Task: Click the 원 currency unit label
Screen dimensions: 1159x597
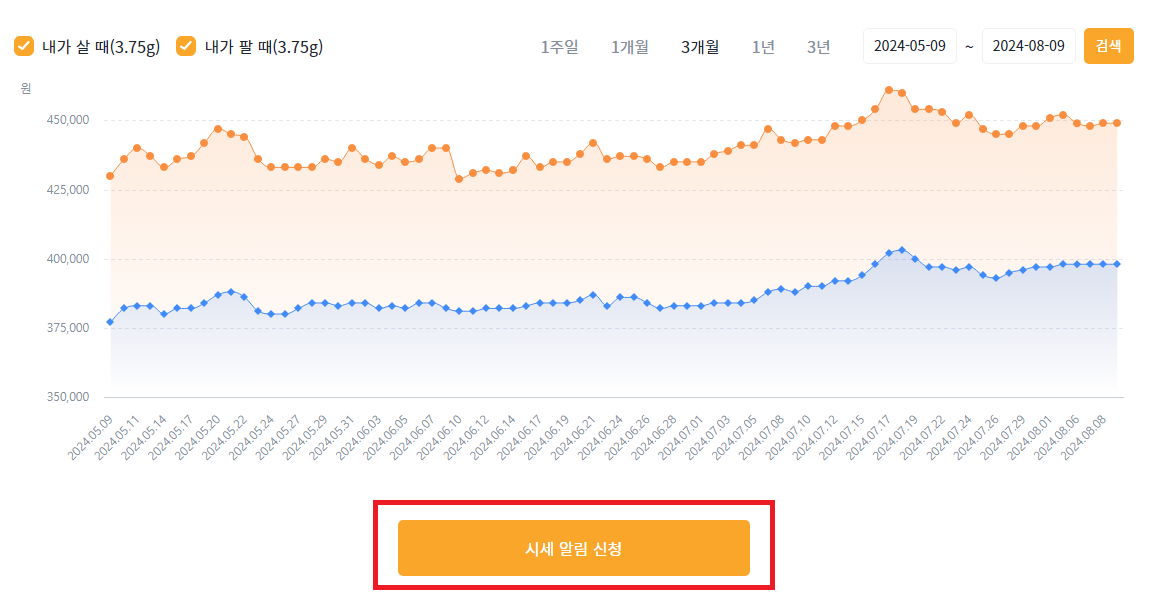Action: [x=25, y=88]
